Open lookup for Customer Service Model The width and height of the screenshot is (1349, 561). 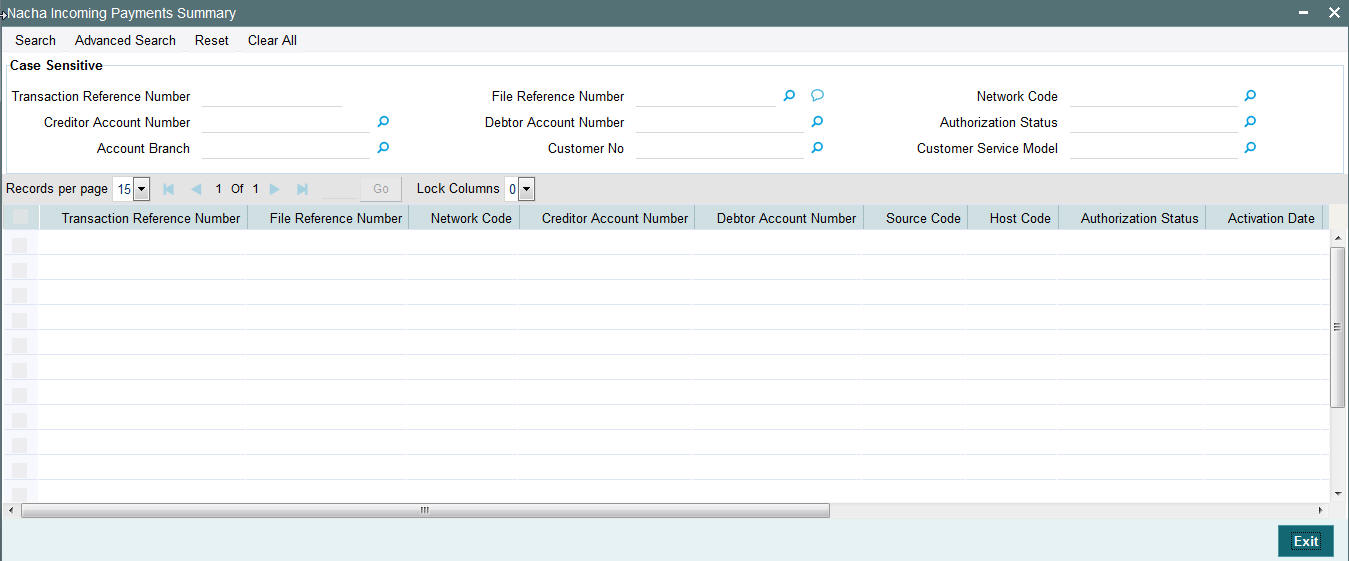[1250, 148]
